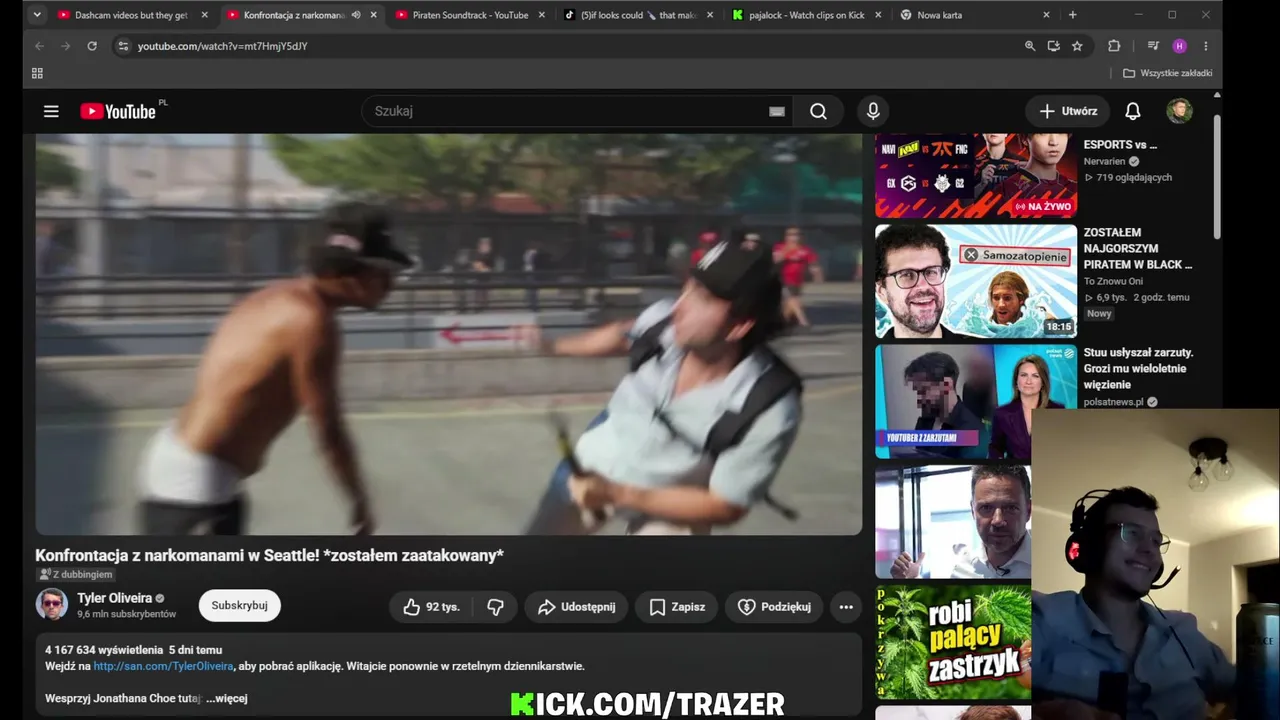View site information beside the URL
Screen dimensions: 1280x720
pos(122,46)
